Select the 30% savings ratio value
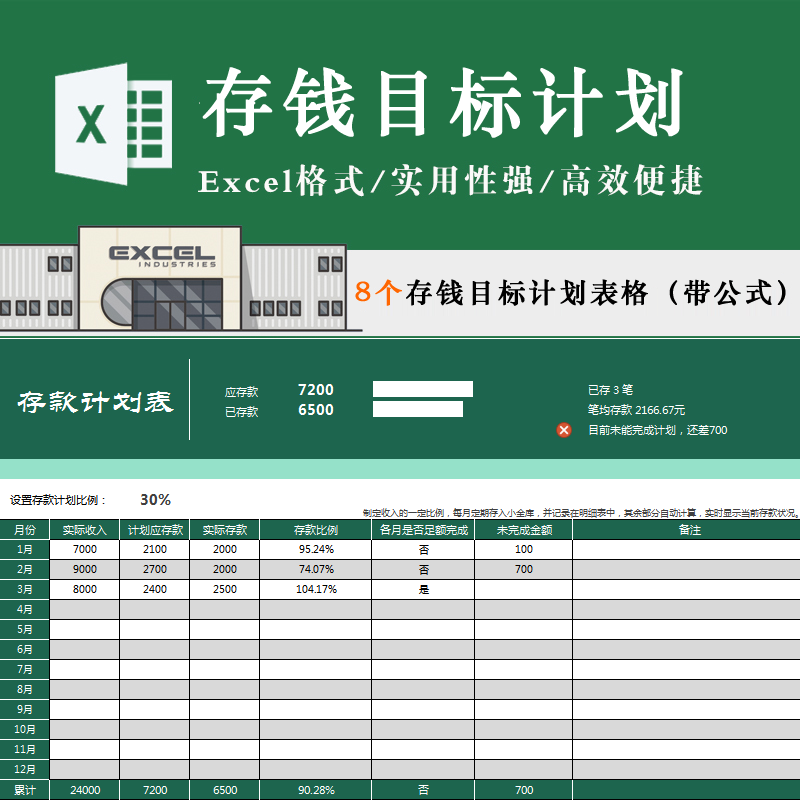 156,499
